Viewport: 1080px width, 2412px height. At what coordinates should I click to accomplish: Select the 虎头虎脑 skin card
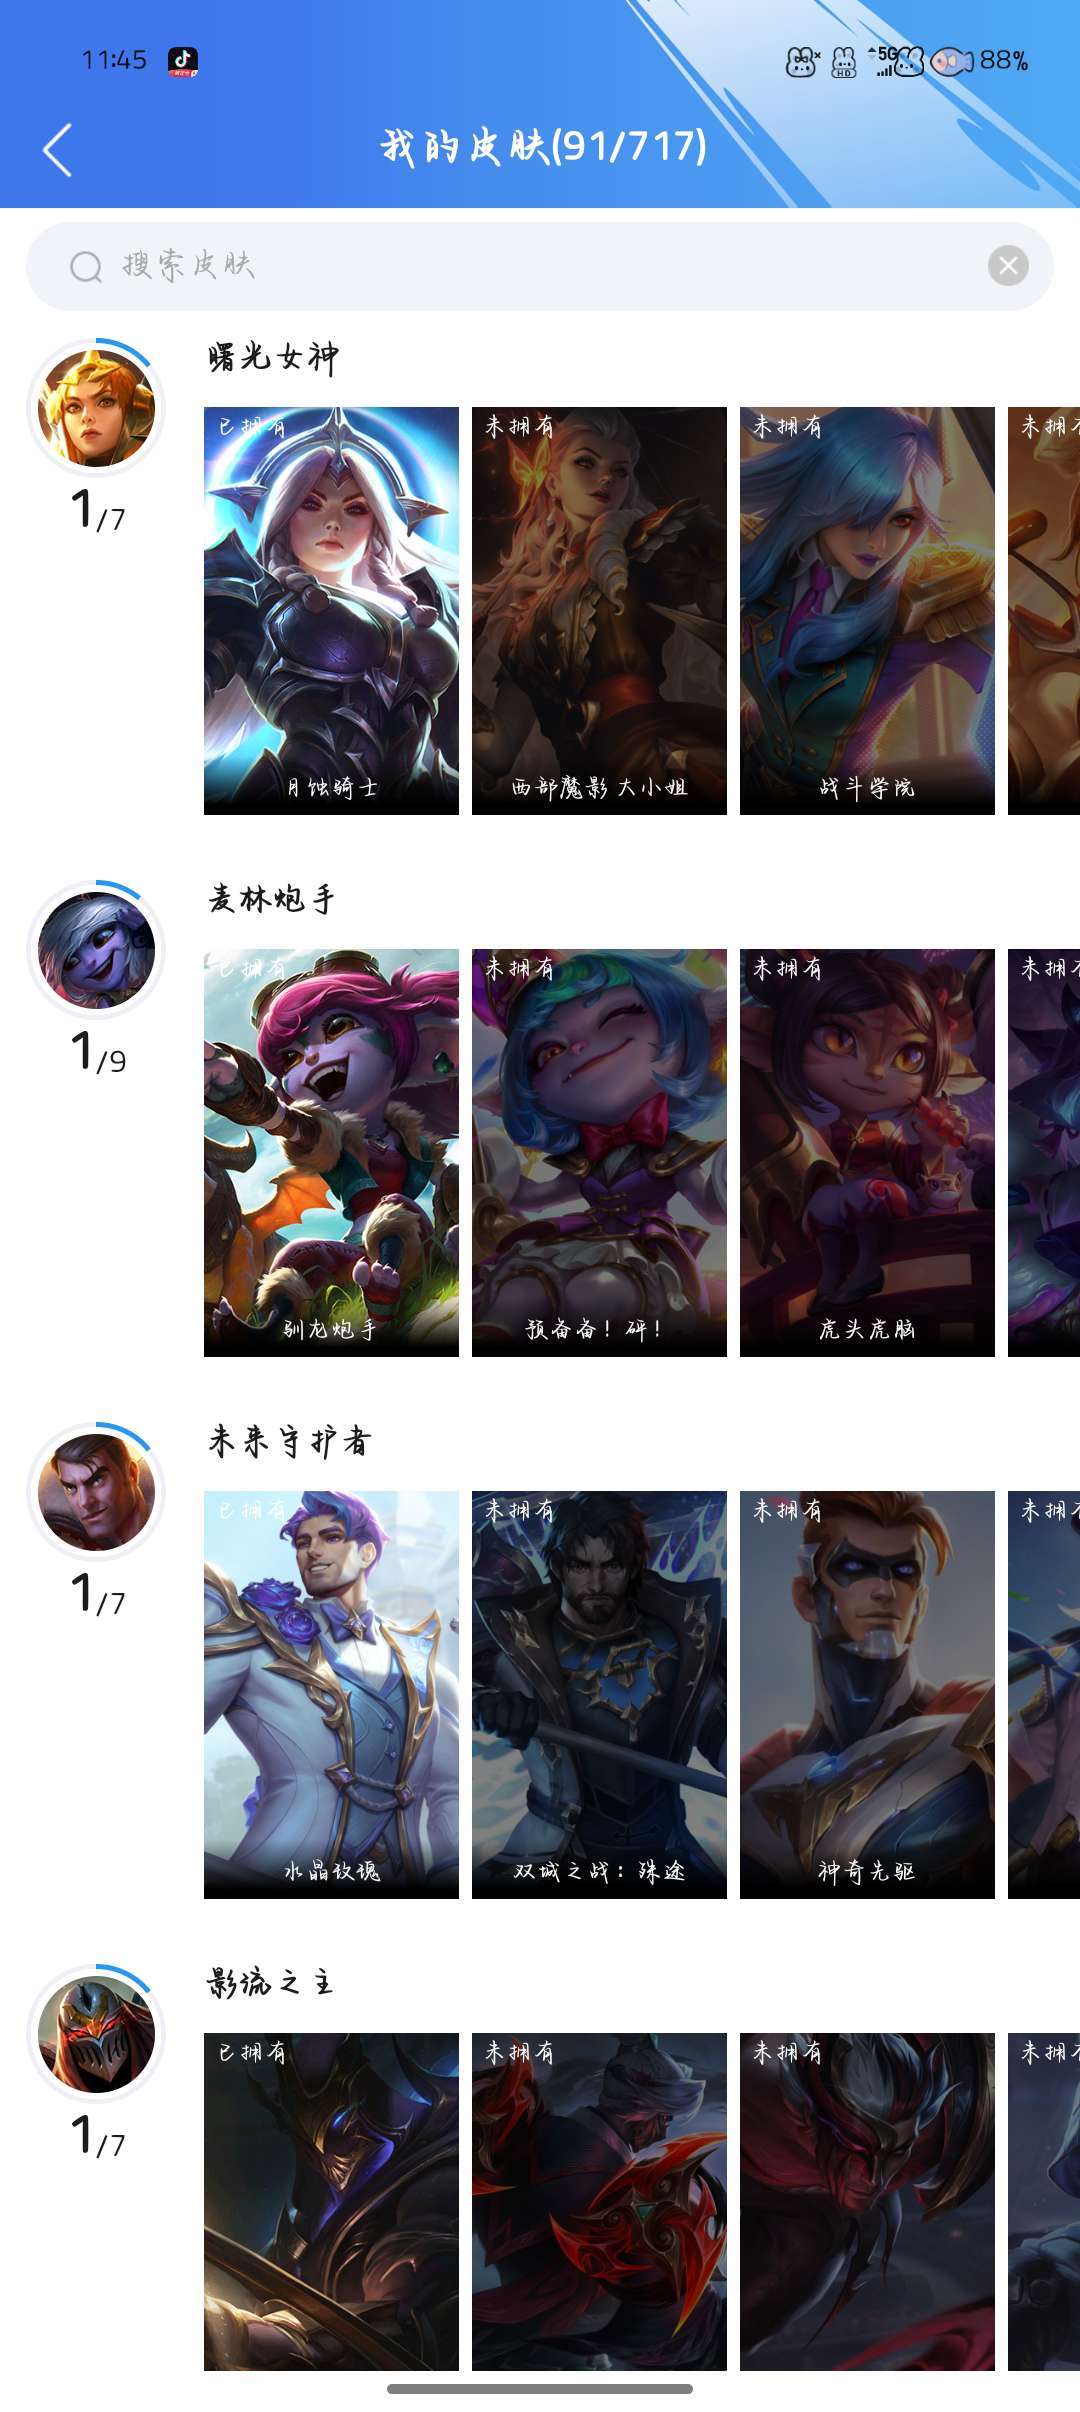(x=867, y=1153)
